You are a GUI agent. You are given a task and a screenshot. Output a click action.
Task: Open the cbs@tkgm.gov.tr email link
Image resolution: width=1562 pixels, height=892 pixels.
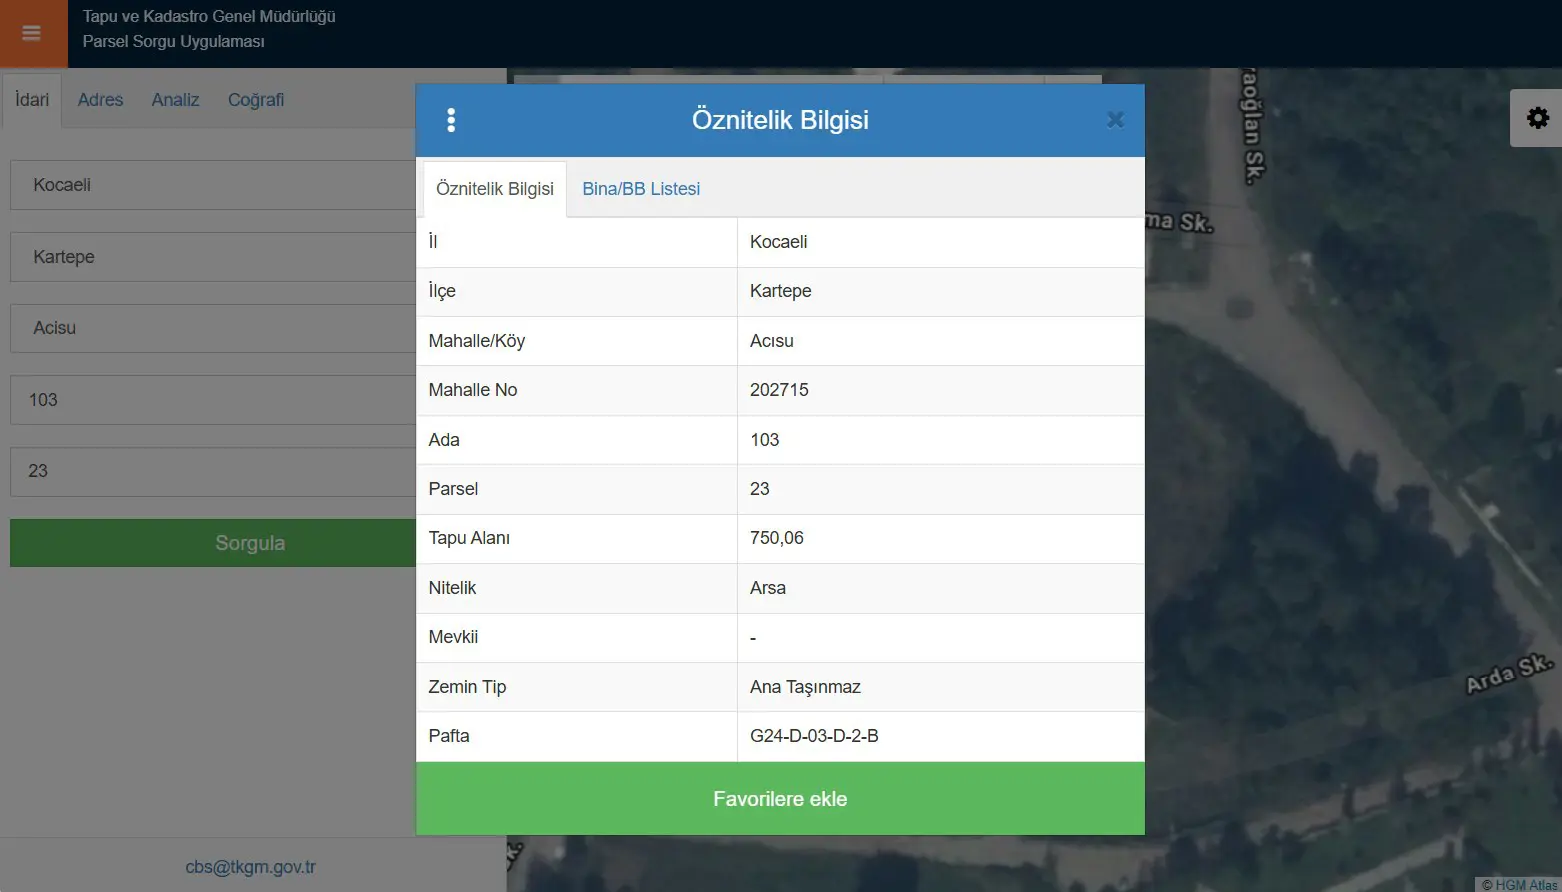pos(250,867)
